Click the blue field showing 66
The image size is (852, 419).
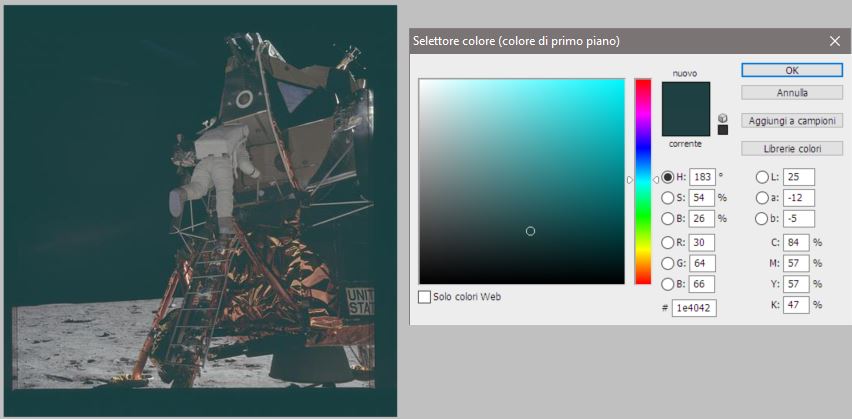coord(702,284)
